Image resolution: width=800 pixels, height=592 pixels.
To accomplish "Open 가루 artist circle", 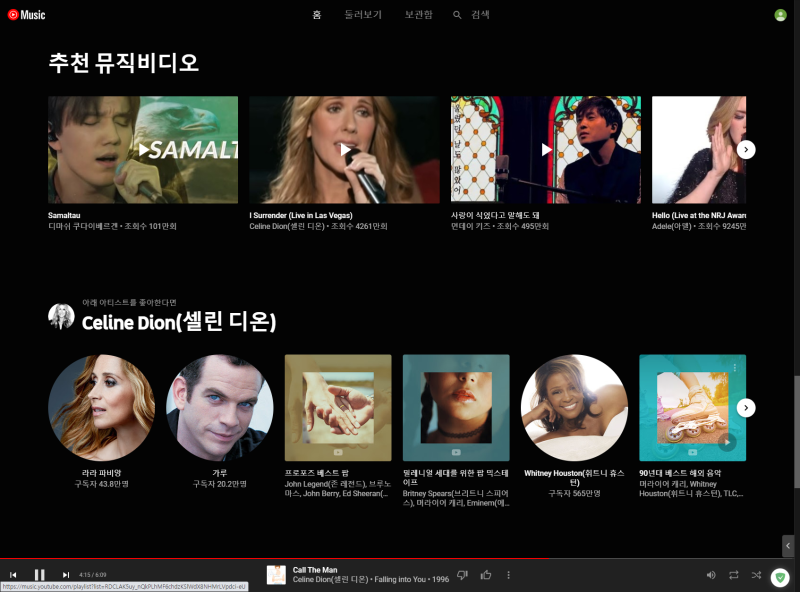I will [x=219, y=408].
